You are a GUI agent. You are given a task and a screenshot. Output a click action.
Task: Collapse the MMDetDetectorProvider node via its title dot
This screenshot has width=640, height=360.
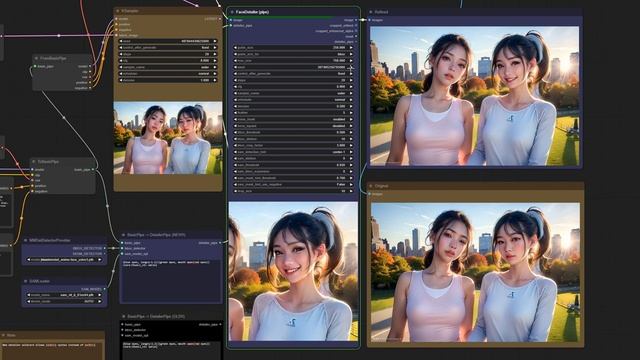(x=25, y=240)
